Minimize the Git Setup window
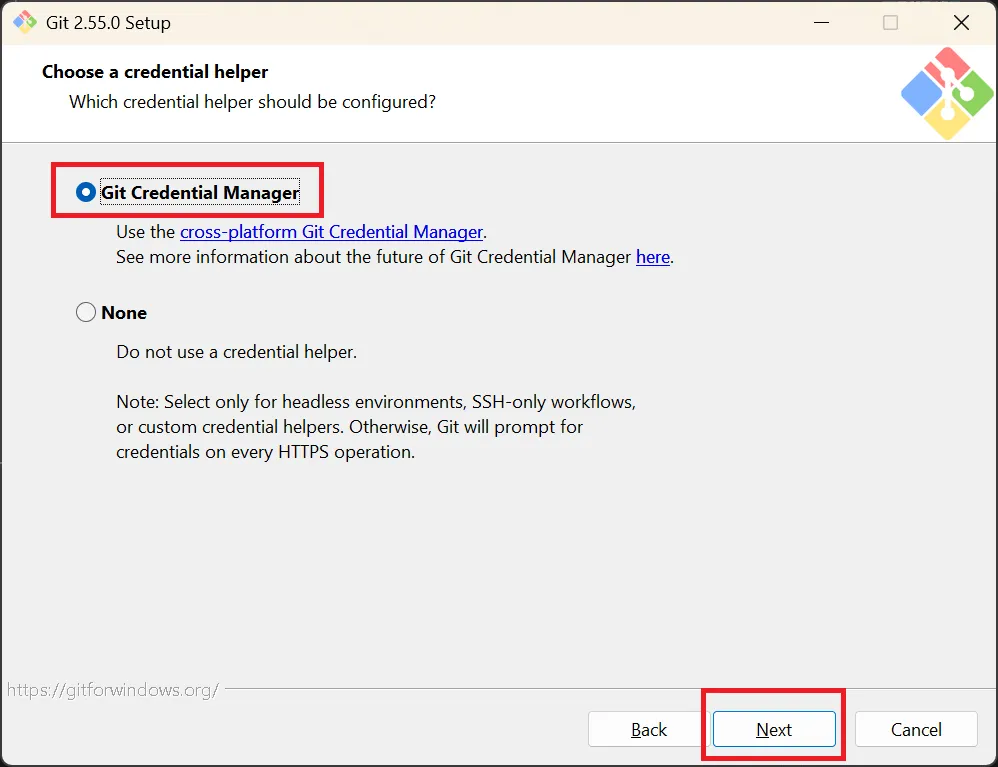998x767 pixels. pyautogui.click(x=822, y=22)
